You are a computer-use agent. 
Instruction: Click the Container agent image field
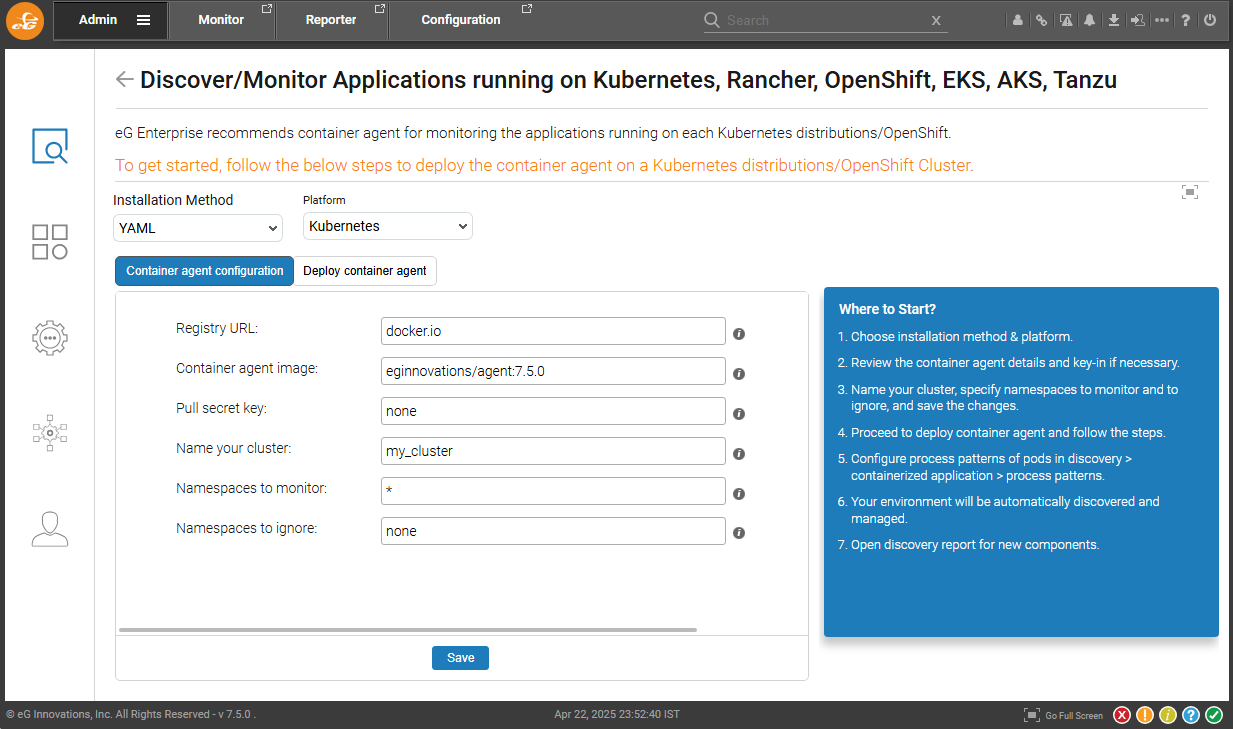(554, 371)
